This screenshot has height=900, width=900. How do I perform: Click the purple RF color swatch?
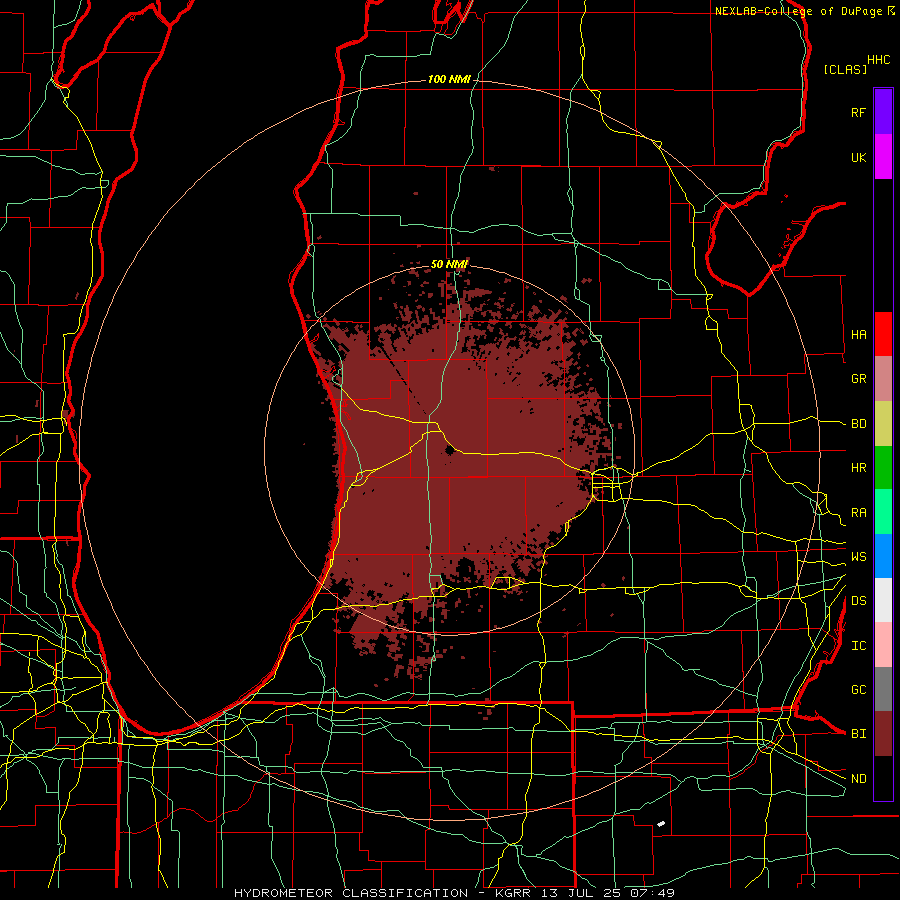[x=883, y=112]
